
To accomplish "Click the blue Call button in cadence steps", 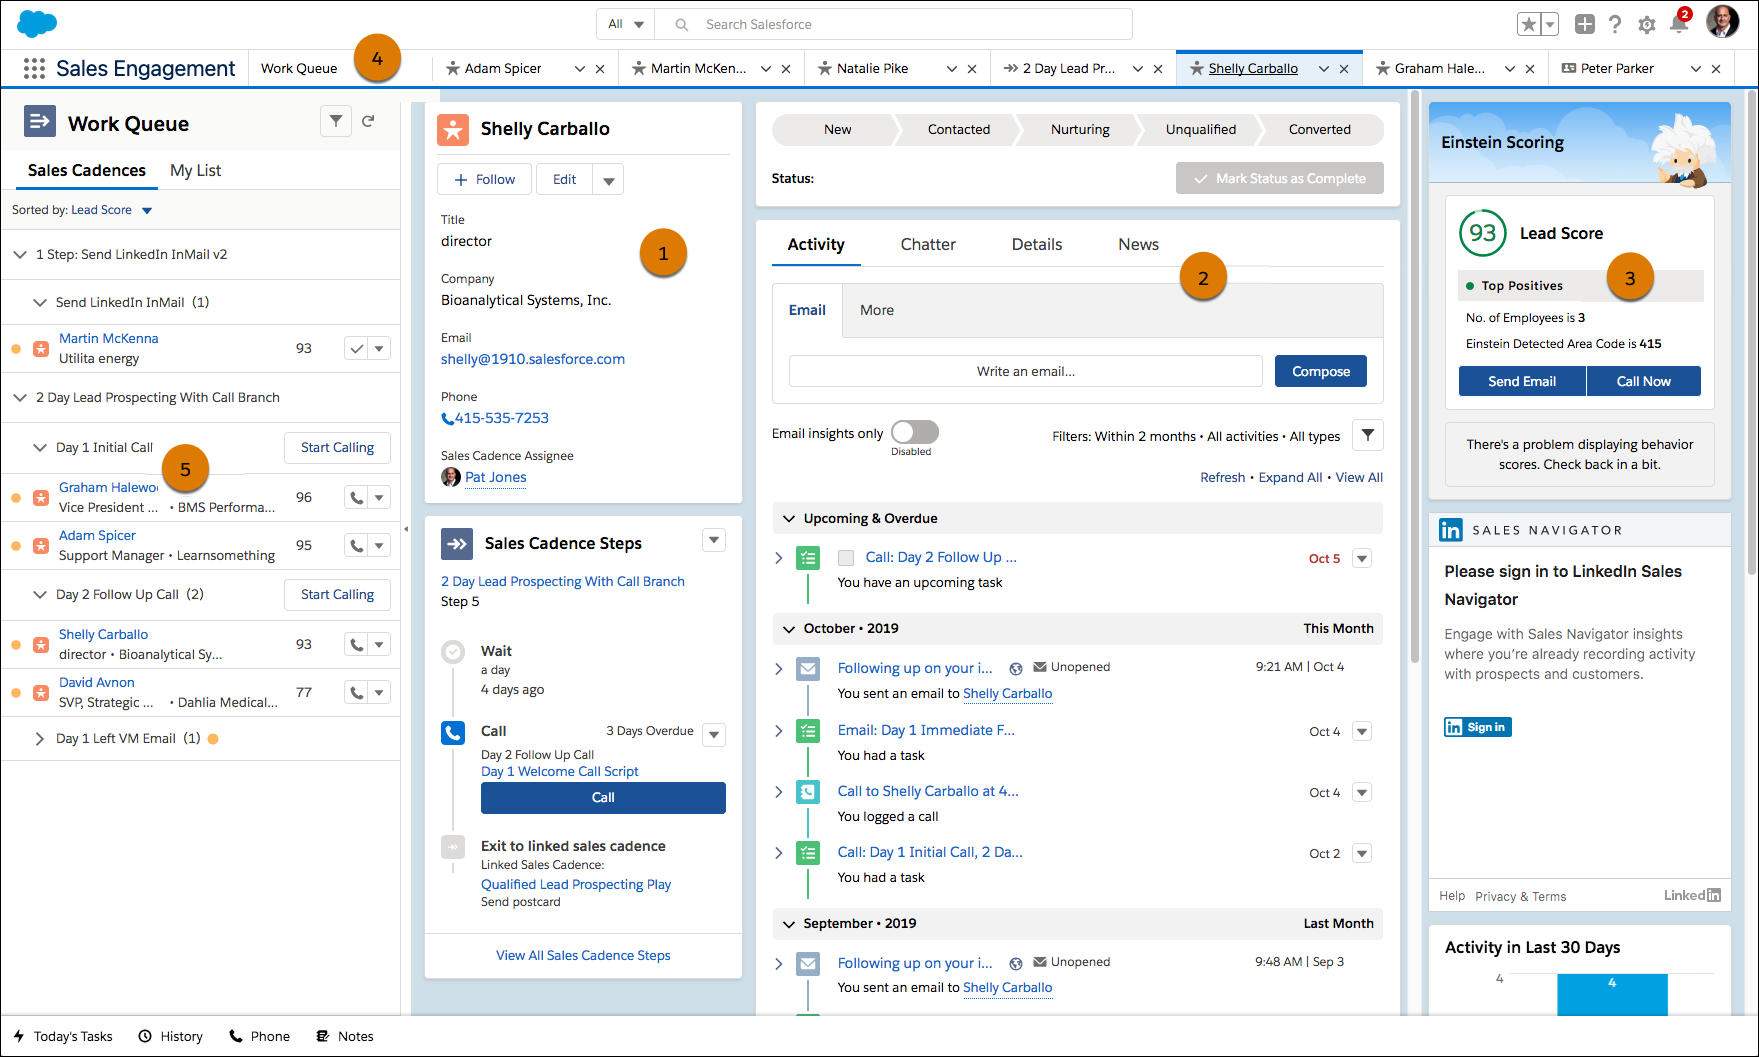I will pos(603,798).
